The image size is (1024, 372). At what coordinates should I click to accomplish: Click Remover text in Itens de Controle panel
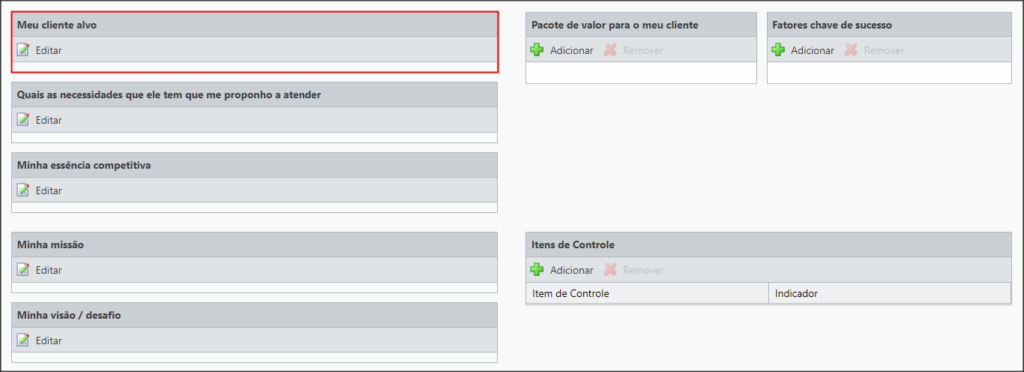pyautogui.click(x=643, y=270)
